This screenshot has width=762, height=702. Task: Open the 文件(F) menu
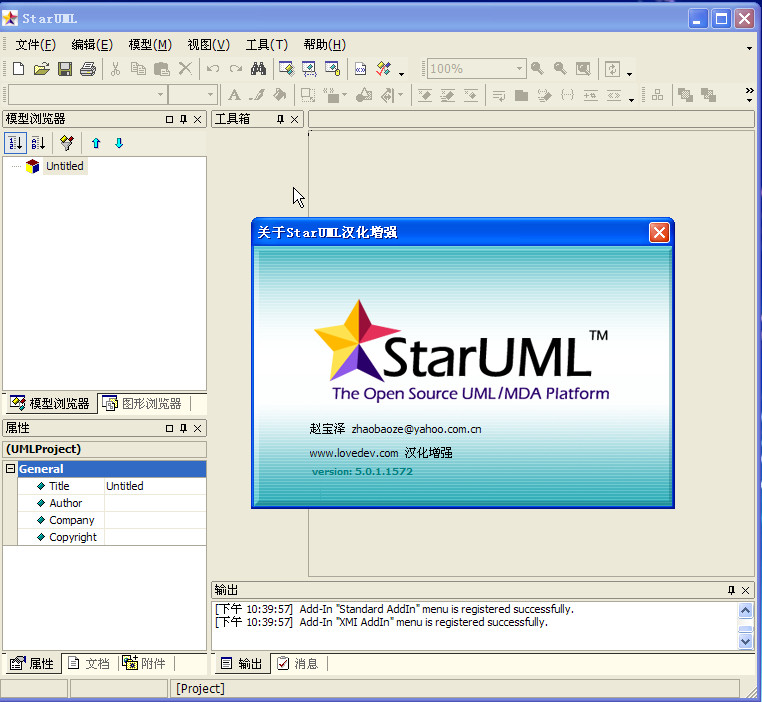(x=35, y=44)
